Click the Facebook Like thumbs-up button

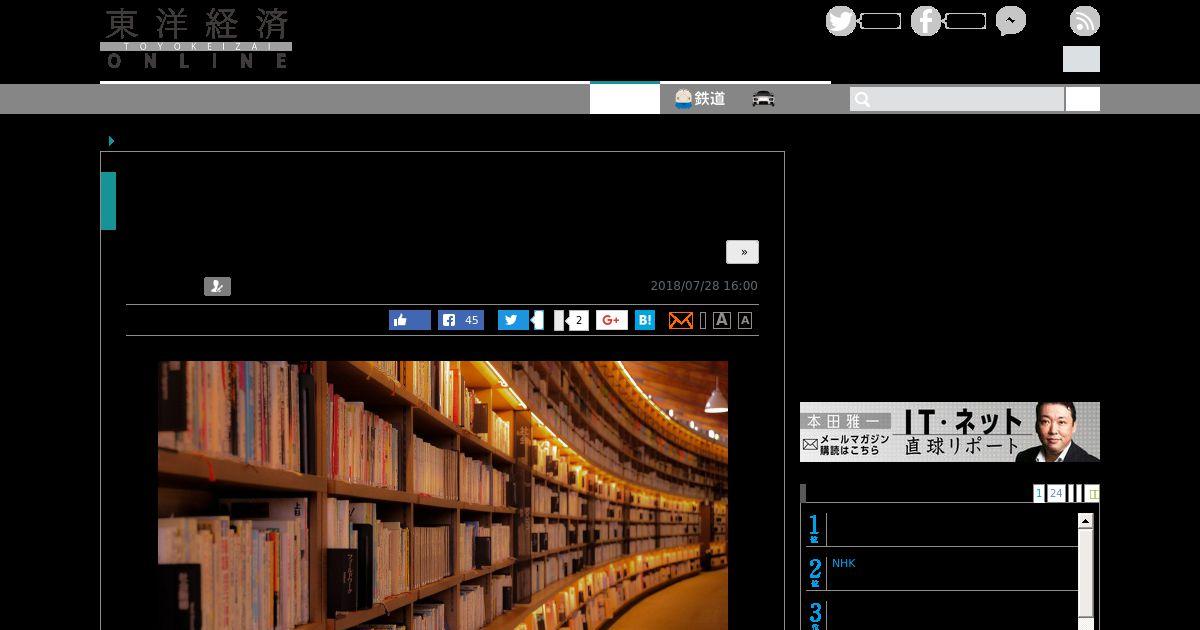coord(410,320)
